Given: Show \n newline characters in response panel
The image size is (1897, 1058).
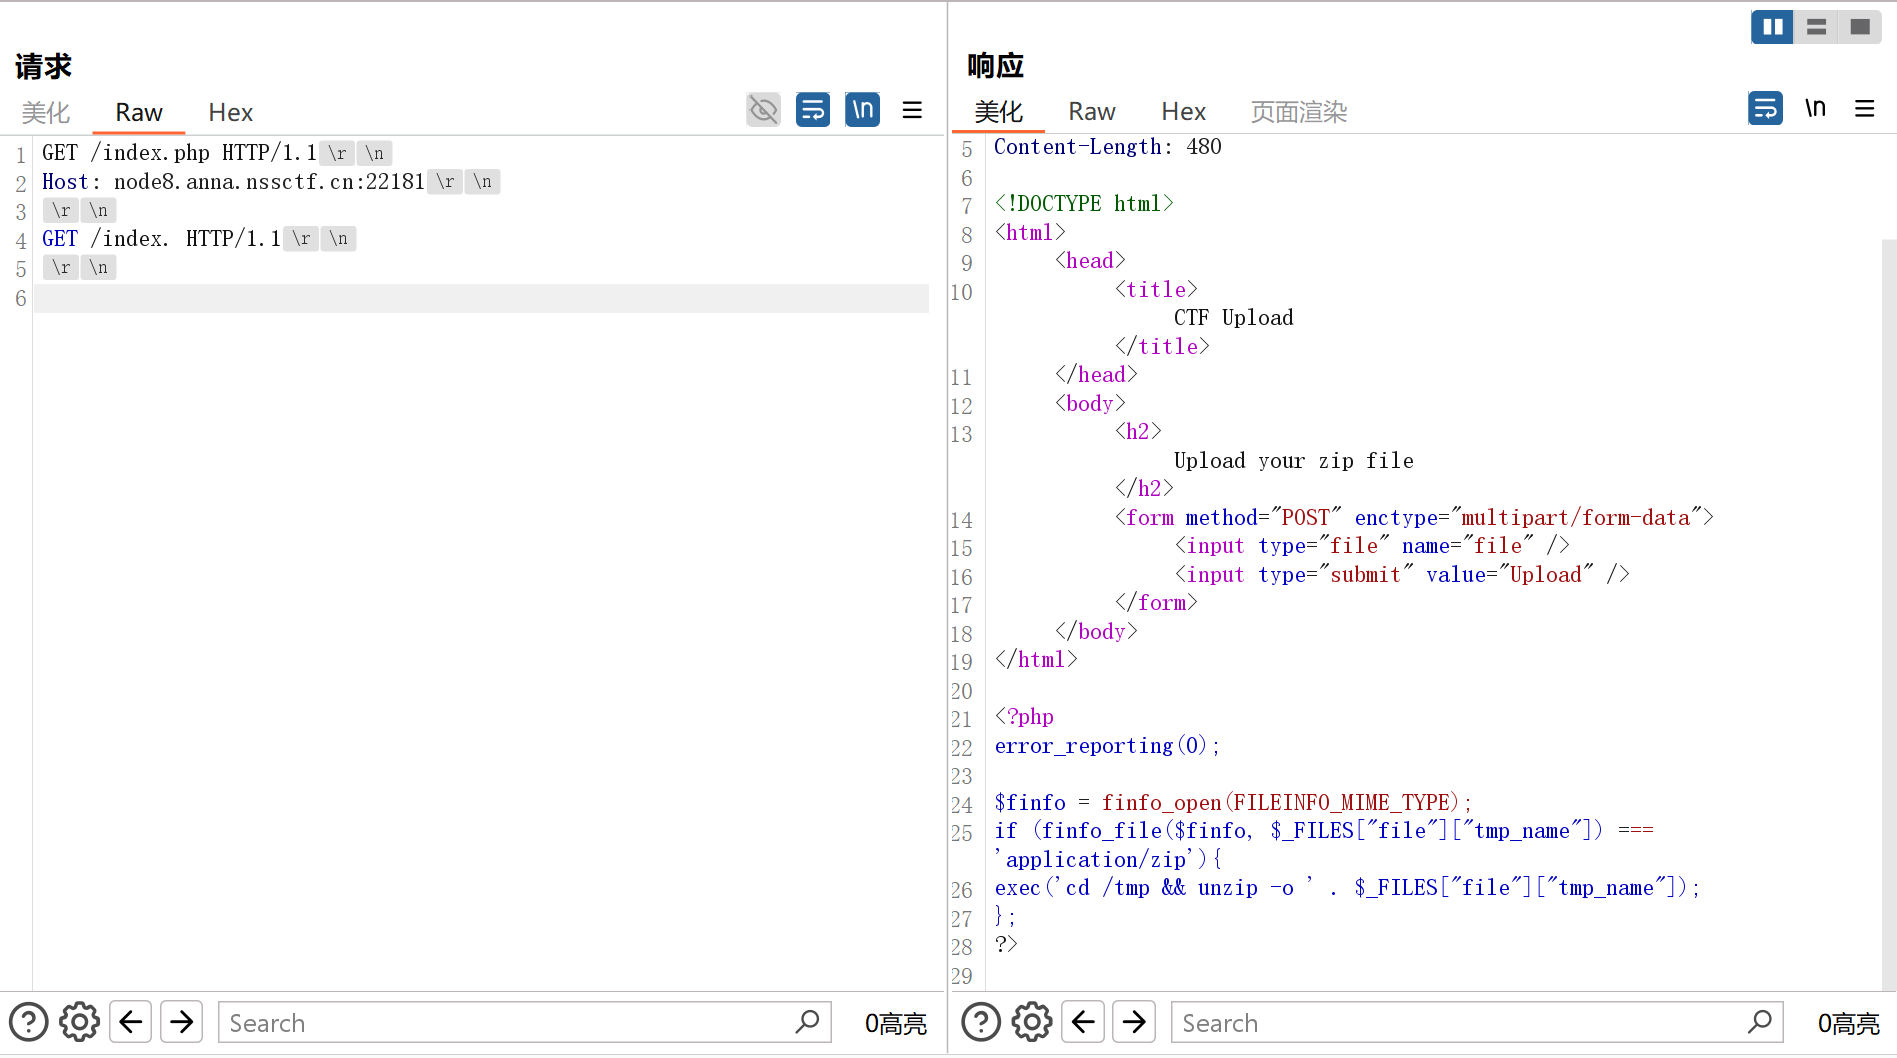Looking at the screenshot, I should coord(1815,108).
